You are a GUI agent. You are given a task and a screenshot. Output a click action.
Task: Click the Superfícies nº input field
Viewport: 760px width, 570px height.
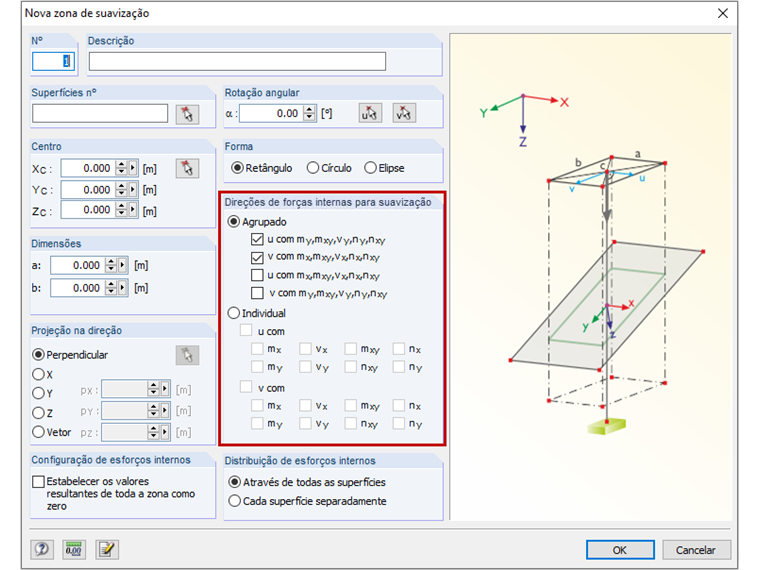(x=100, y=113)
